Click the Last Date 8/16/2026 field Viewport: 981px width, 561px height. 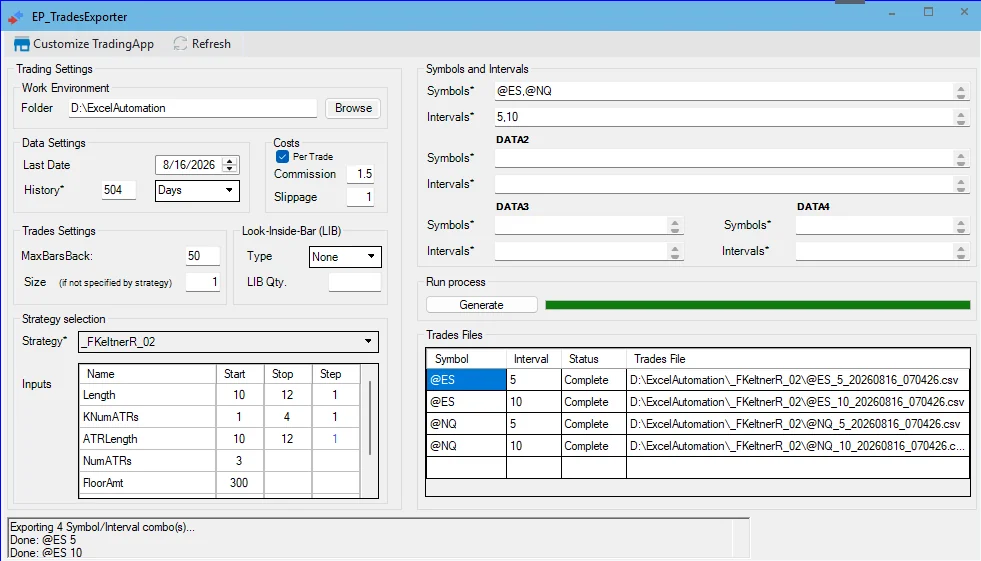[189, 165]
